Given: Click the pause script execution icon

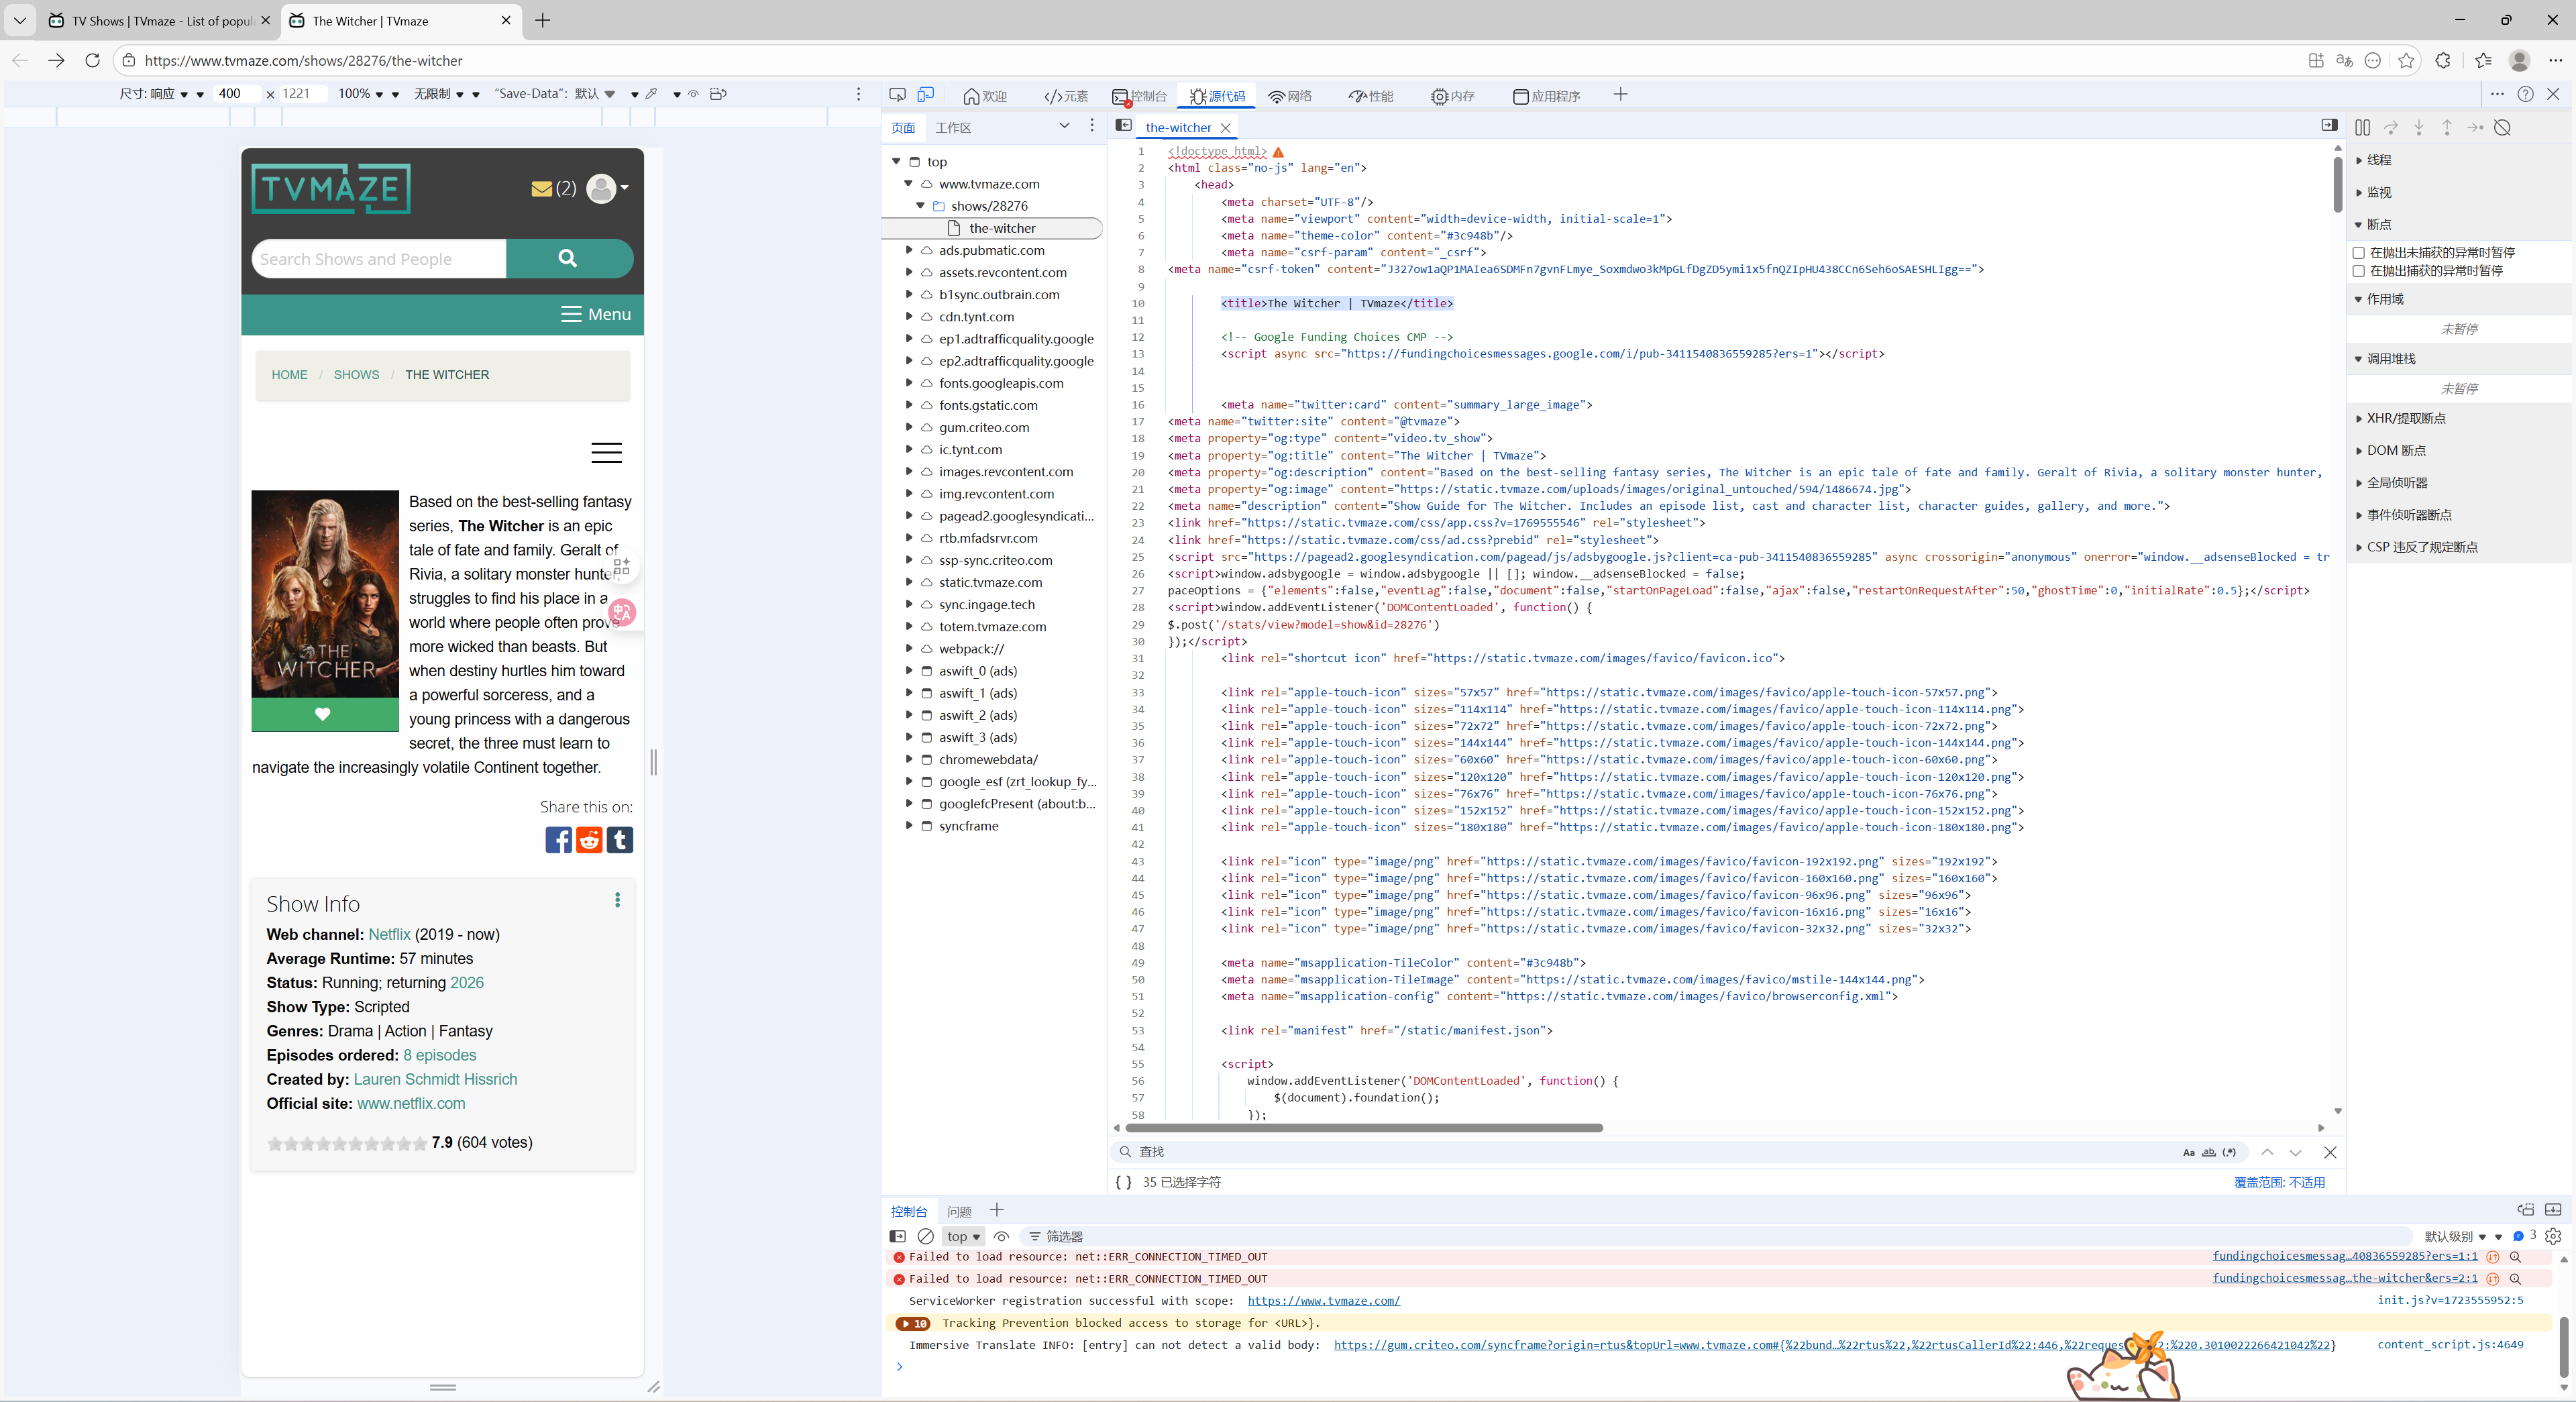Looking at the screenshot, I should [2362, 127].
